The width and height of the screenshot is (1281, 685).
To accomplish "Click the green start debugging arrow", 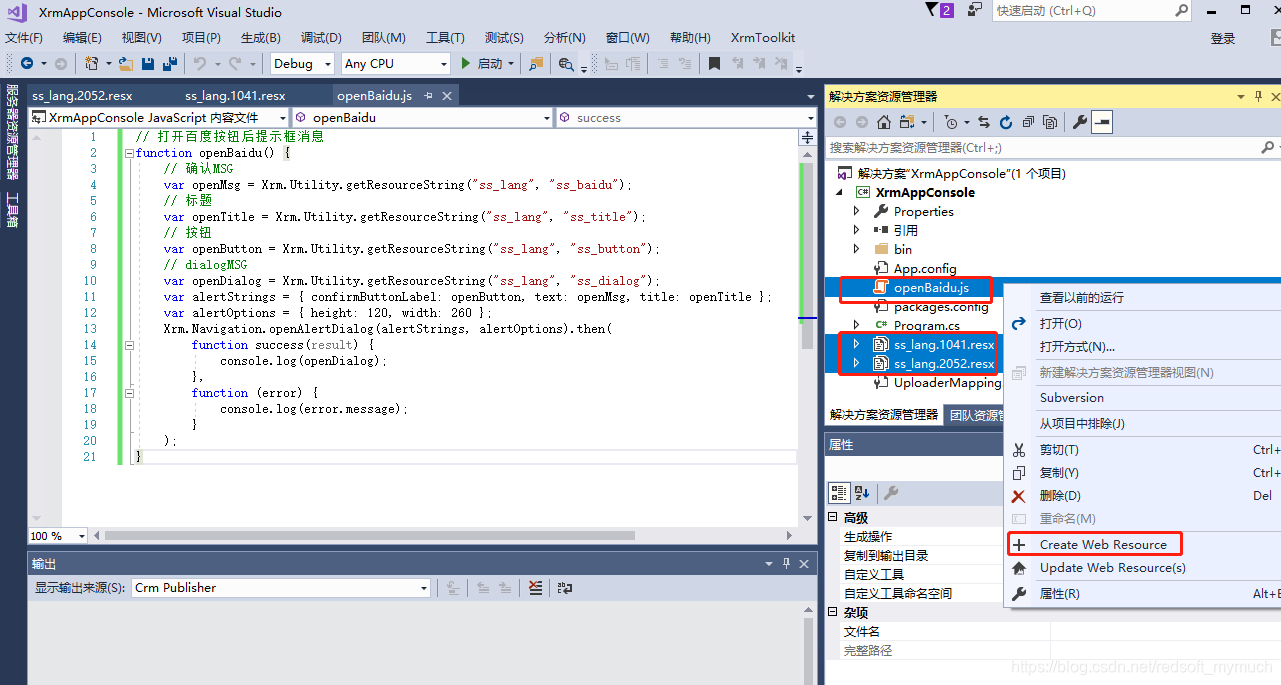I will point(465,63).
